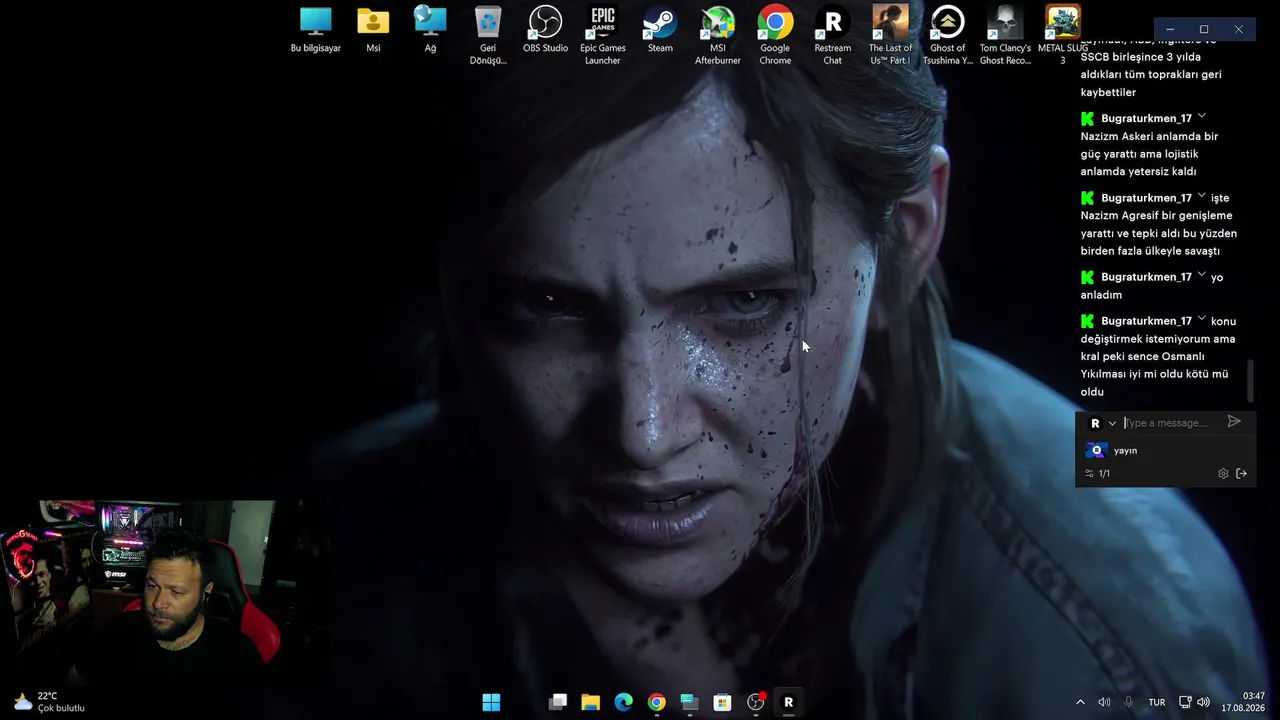Click the 'yayın' channel label

pos(1125,451)
